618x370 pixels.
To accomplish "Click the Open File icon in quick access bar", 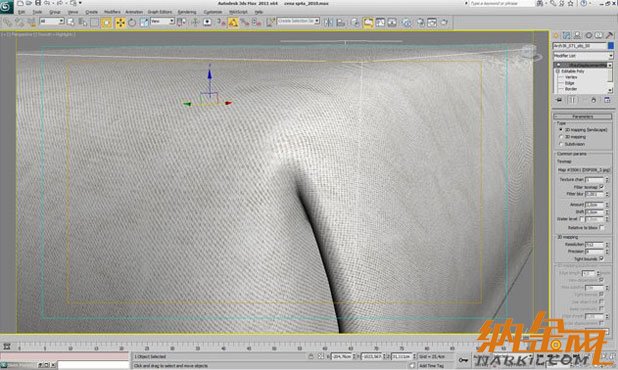I will 29,3.
